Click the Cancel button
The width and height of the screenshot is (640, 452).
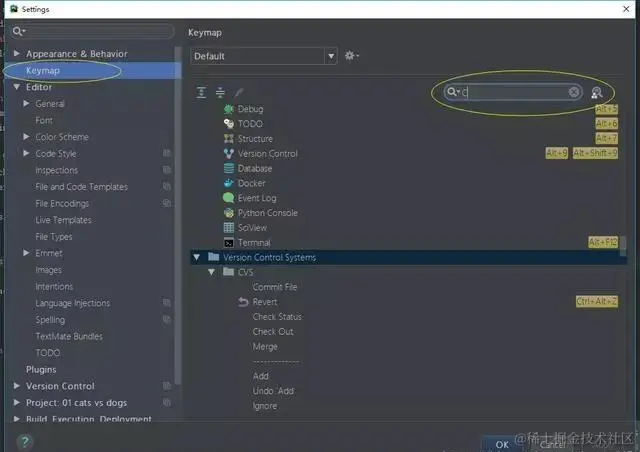coord(553,445)
